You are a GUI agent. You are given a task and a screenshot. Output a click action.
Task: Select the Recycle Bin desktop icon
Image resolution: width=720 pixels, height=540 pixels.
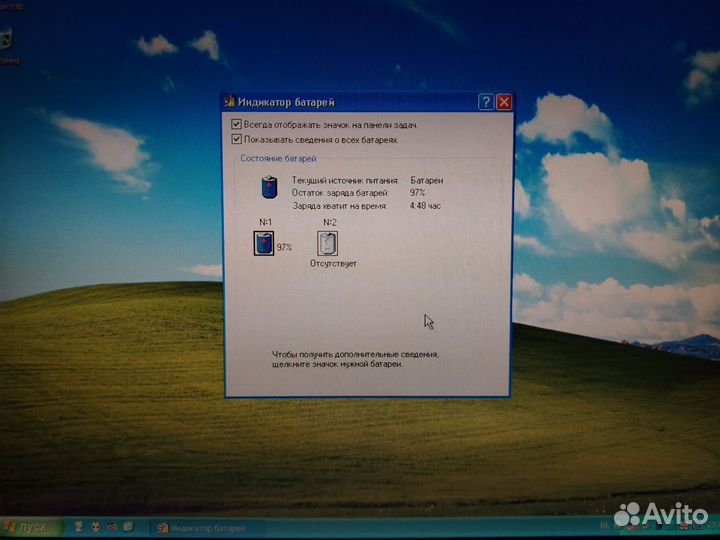point(6,42)
